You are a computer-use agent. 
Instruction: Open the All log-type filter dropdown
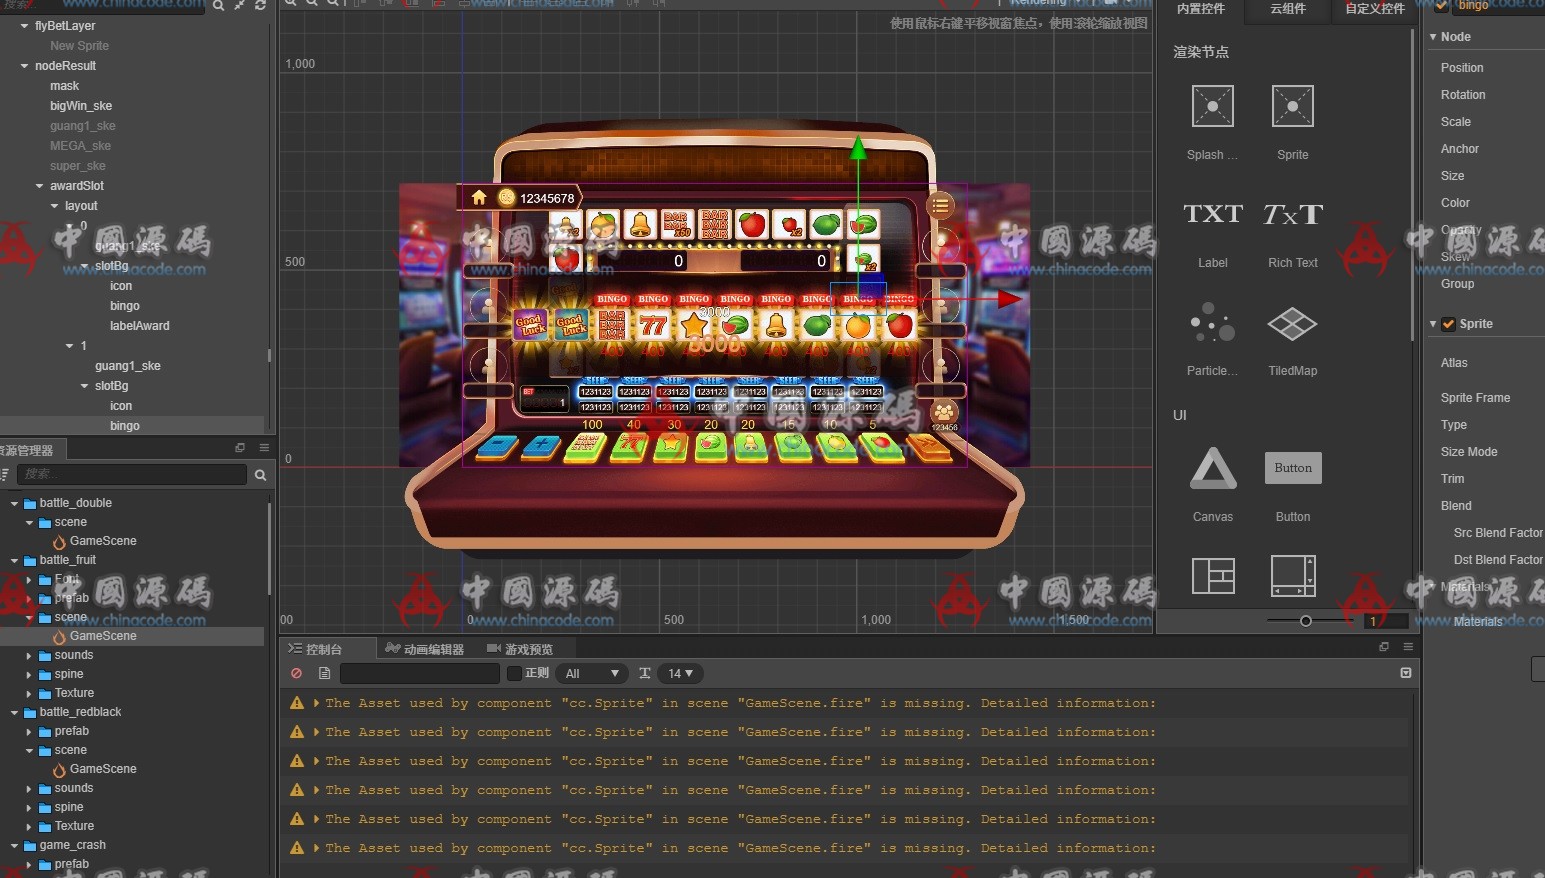(x=592, y=673)
